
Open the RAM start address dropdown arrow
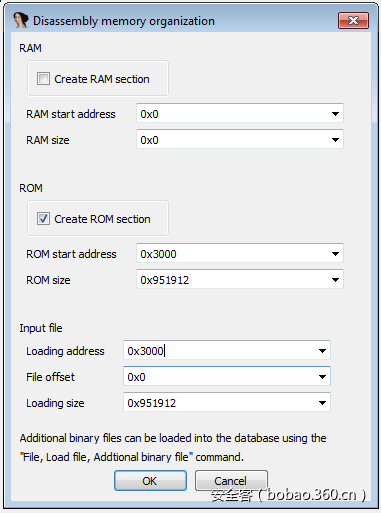[x=335, y=114]
